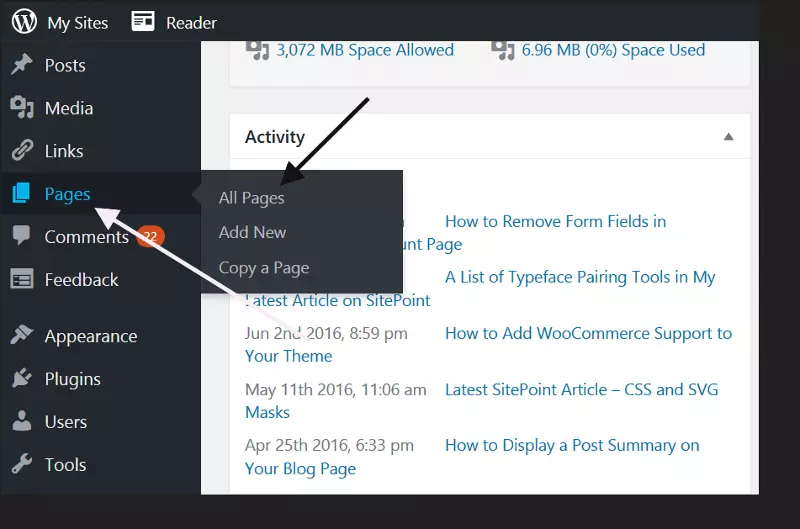Choose Add New in Pages submenu
800x529 pixels.
coord(252,232)
